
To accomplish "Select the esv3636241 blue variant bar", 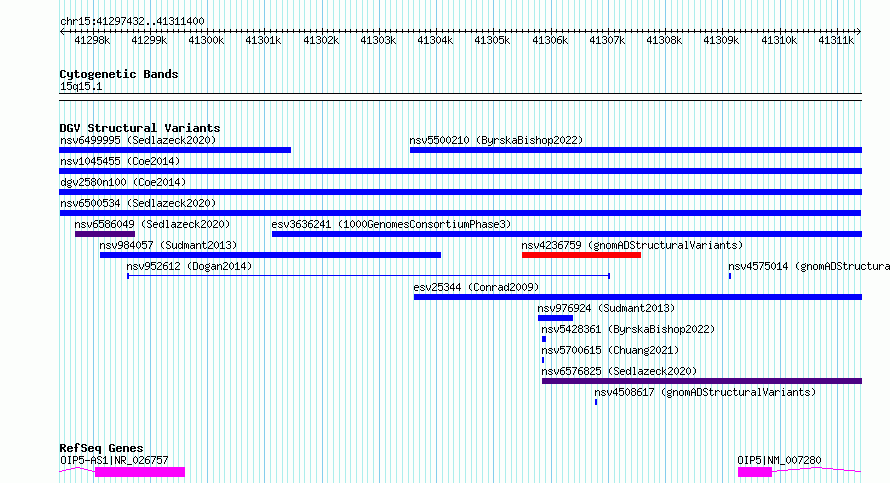I will coord(567,234).
